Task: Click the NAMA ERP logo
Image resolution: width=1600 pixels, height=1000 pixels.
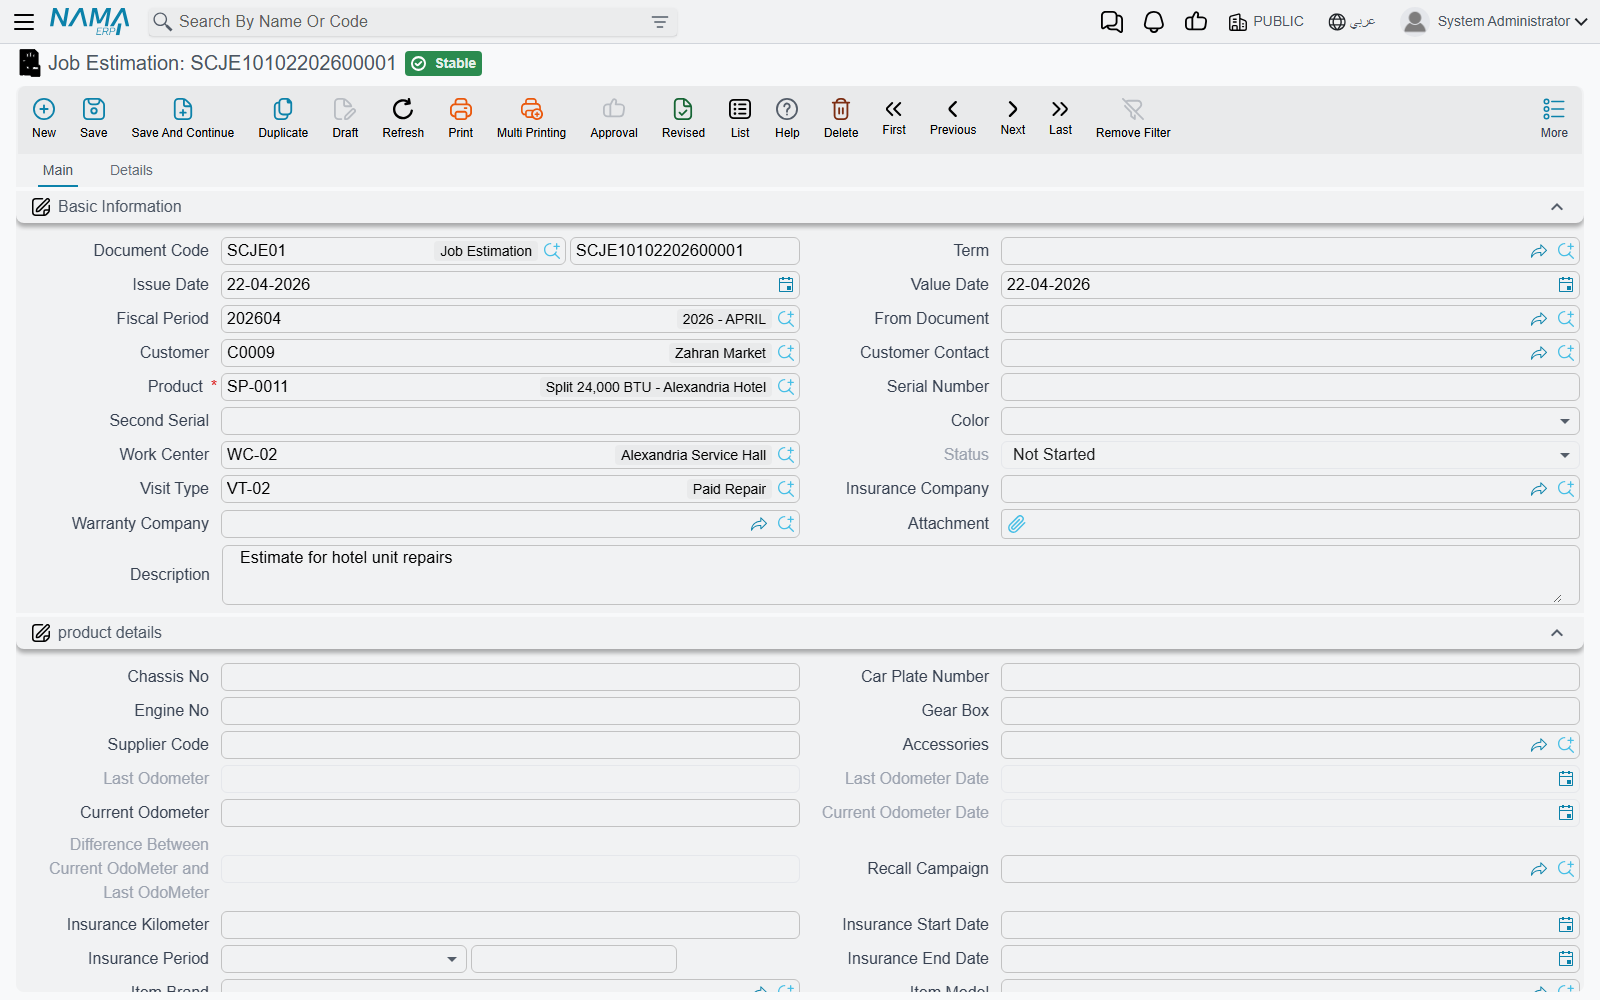Action: pyautogui.click(x=90, y=21)
